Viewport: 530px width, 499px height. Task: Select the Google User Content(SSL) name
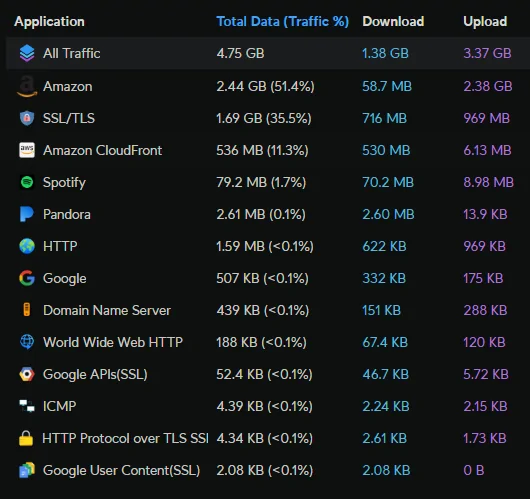[121, 471]
